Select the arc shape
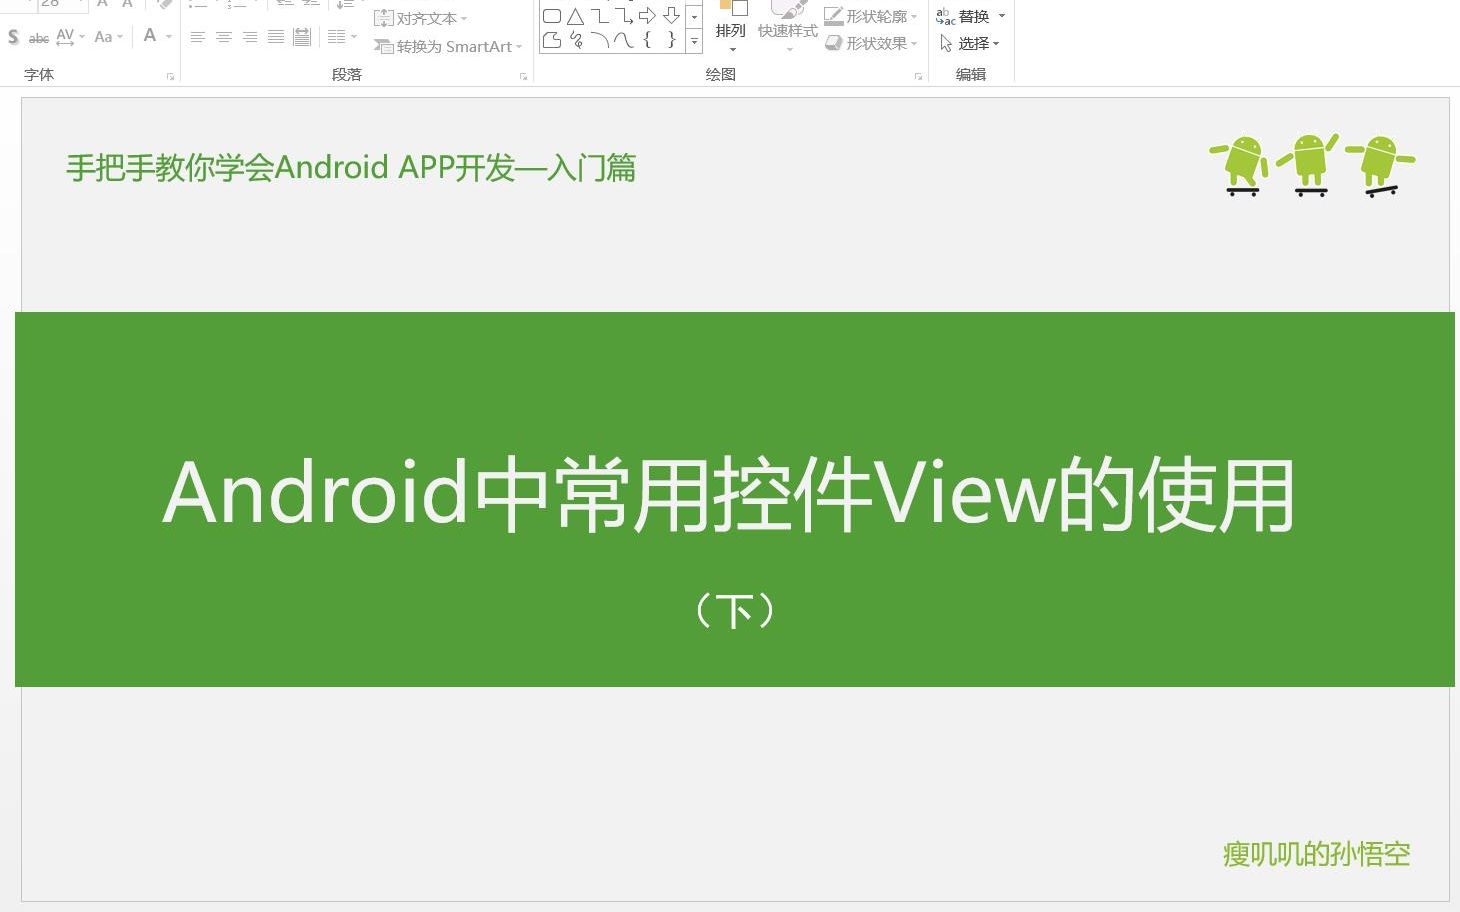The height and width of the screenshot is (912, 1460). pos(600,40)
